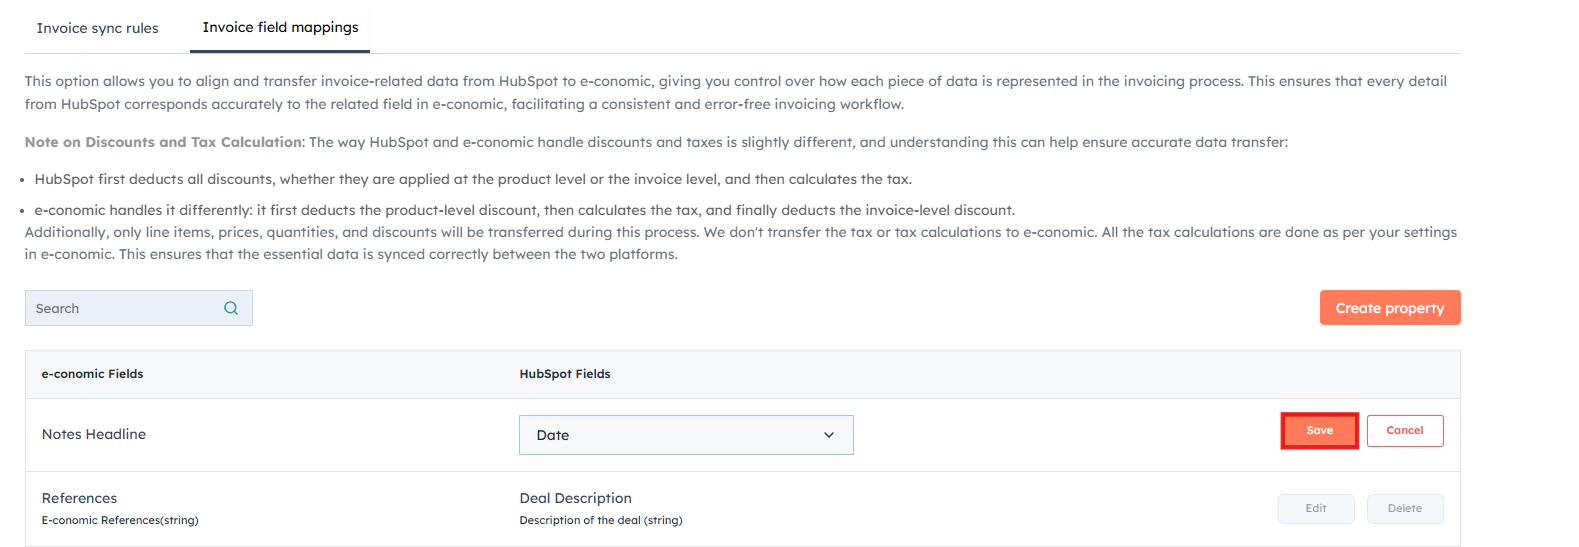Select the Invoice field mappings tab
Viewport: 1579px width, 547px height.
point(280,27)
